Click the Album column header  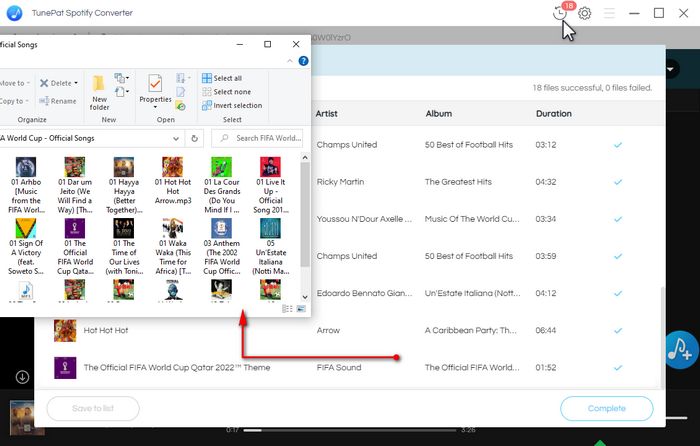(x=438, y=114)
